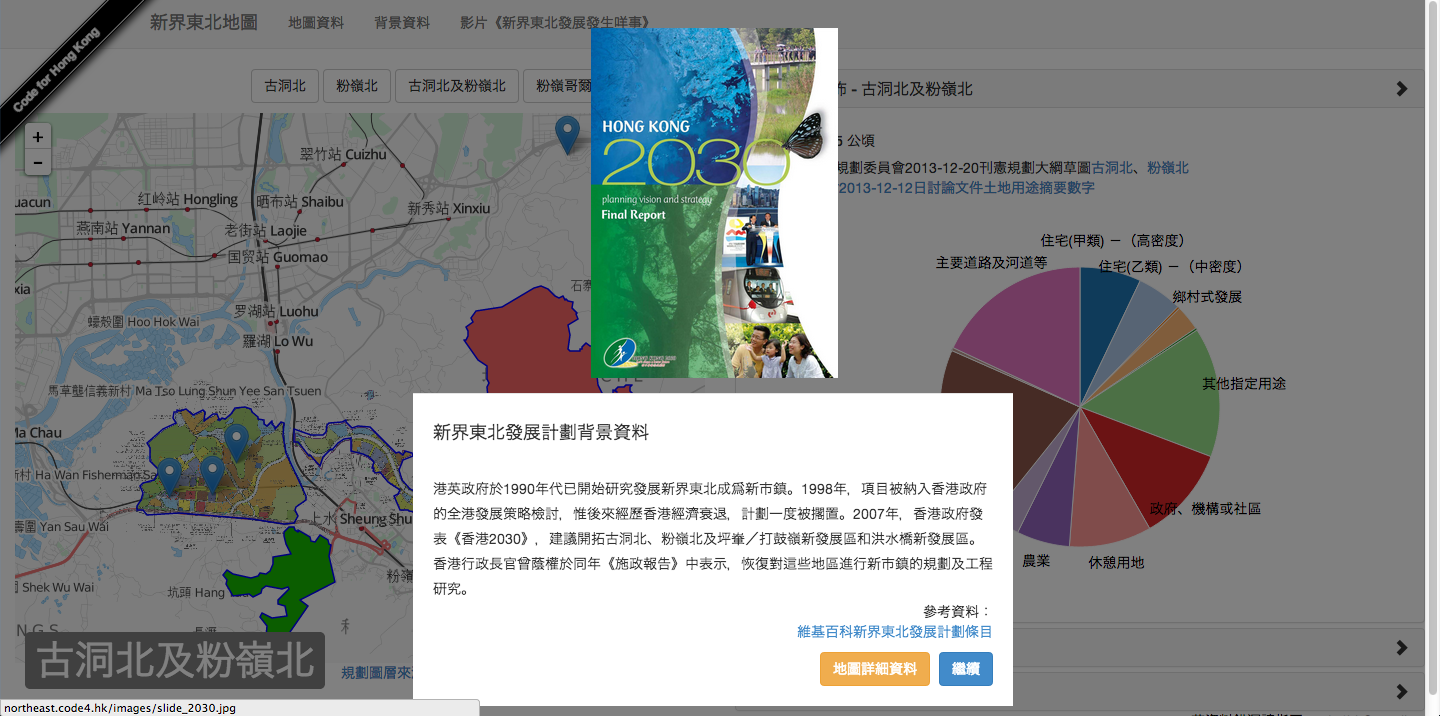The image size is (1440, 716).
Task: Click the map zoom out minus button
Action: point(38,162)
